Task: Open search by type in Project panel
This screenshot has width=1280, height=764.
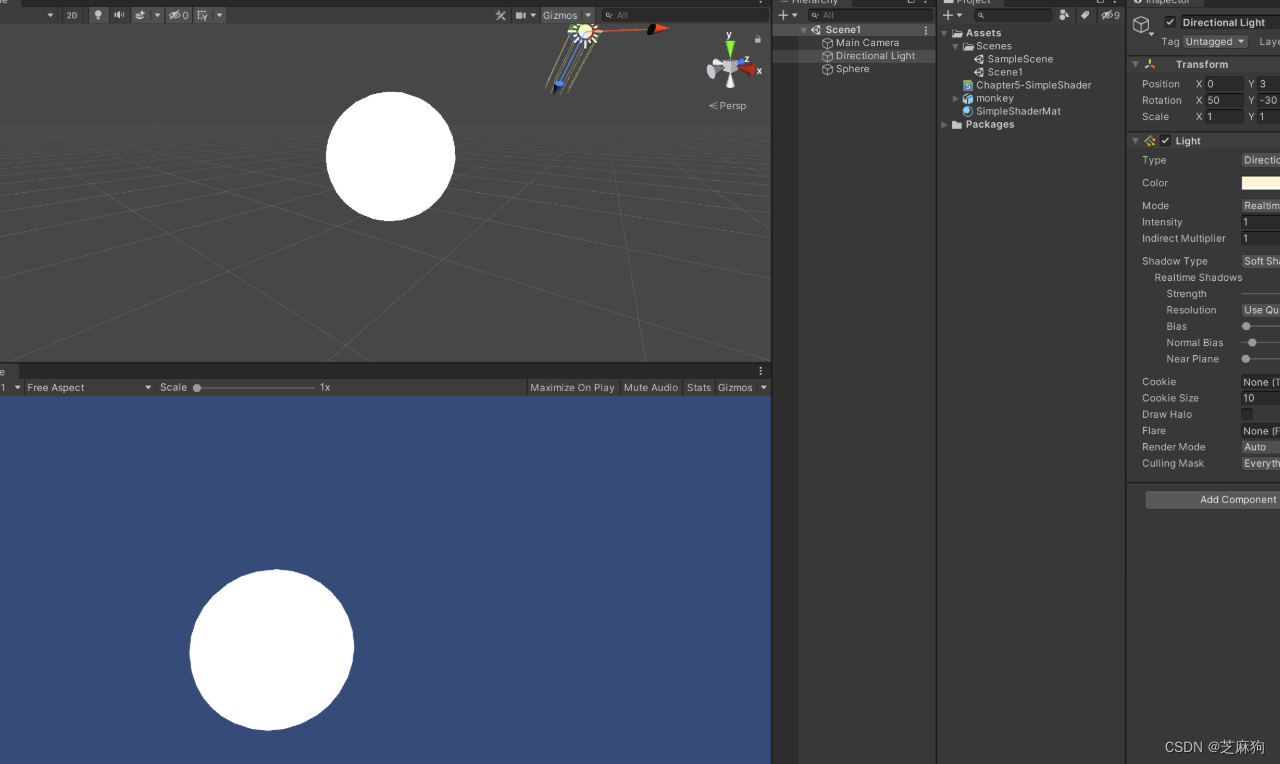Action: click(1065, 15)
